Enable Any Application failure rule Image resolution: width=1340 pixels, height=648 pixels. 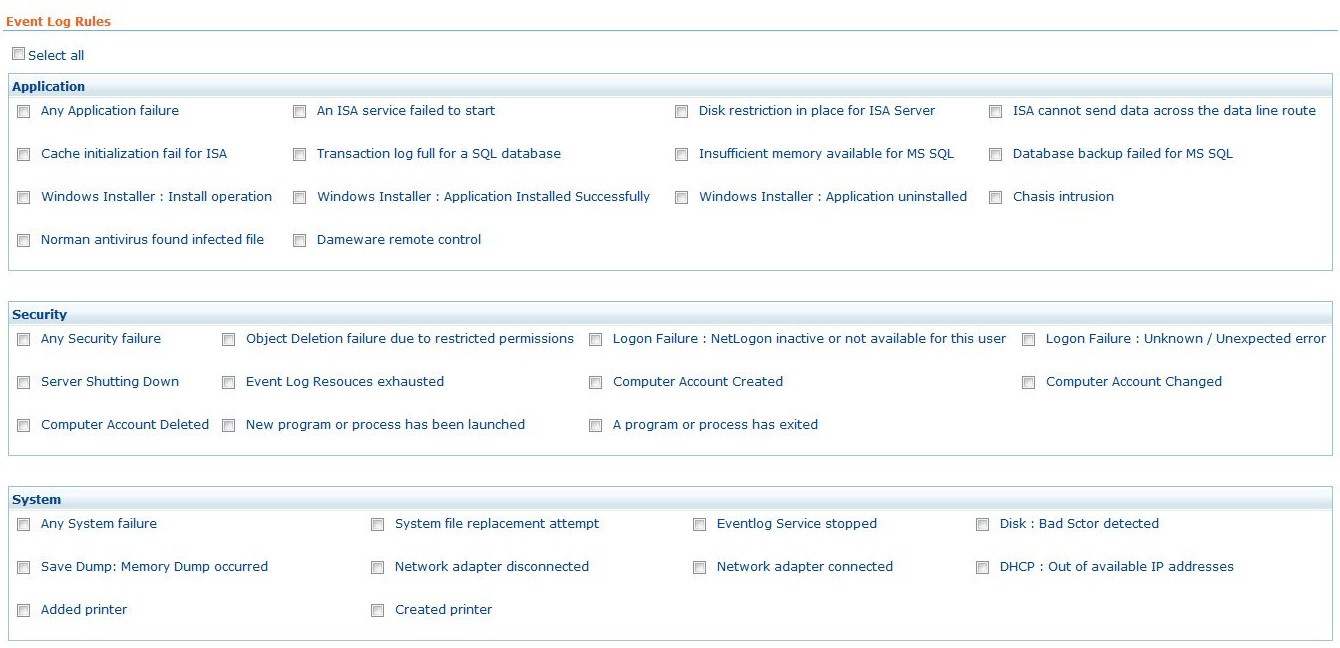24,112
